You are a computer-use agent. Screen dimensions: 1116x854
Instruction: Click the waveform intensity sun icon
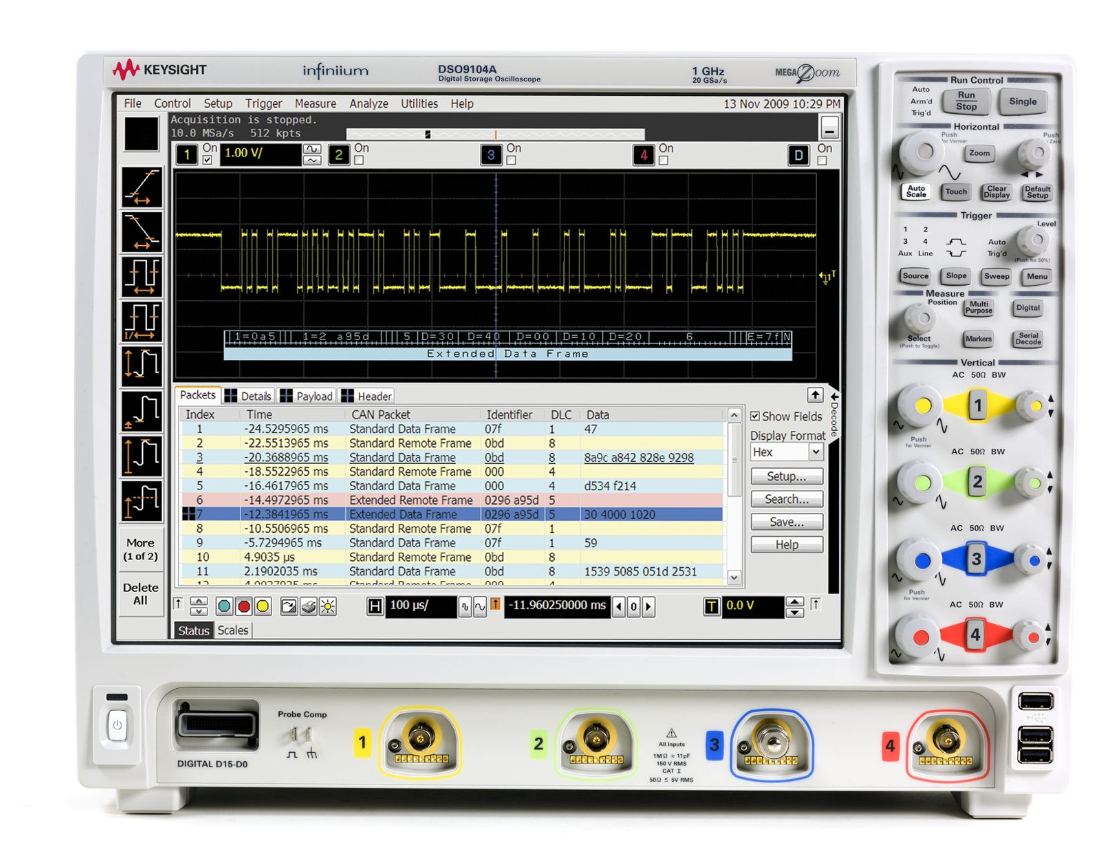327,606
